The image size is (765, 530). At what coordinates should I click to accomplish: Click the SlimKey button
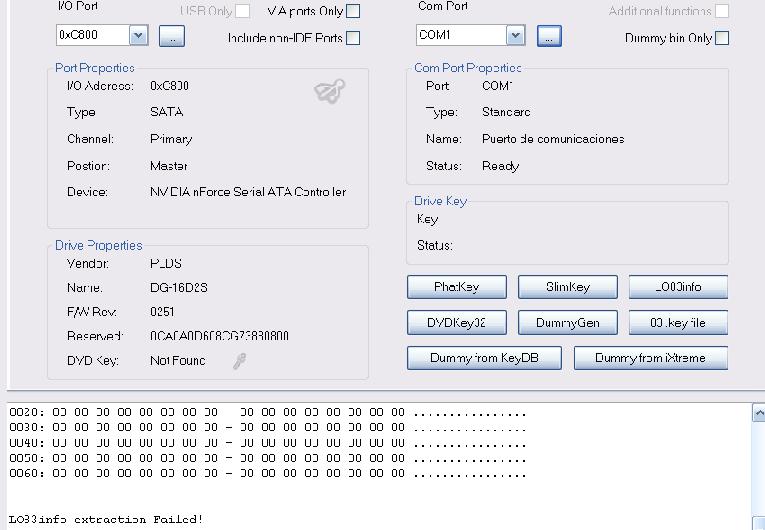[568, 287]
